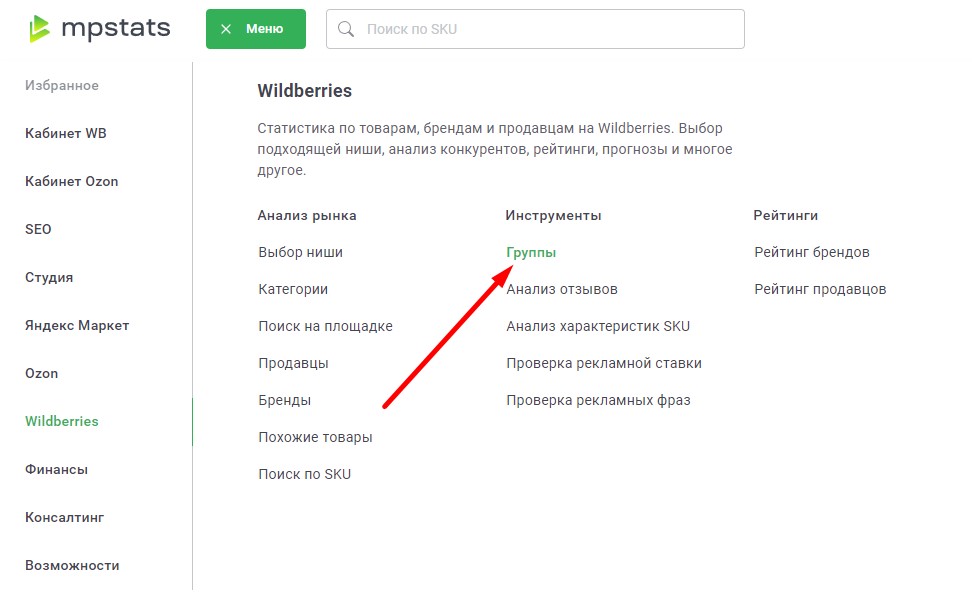This screenshot has width=972, height=600.
Task: Open Проверка рекламной ставки link
Action: pyautogui.click(x=604, y=364)
